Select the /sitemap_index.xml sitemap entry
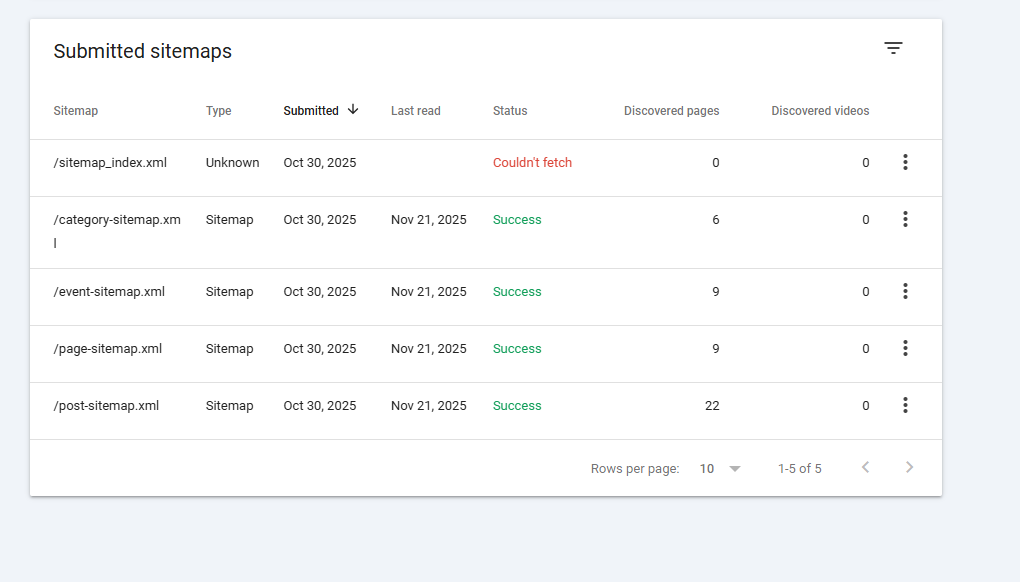Viewport: 1020px width, 582px height. pos(110,163)
